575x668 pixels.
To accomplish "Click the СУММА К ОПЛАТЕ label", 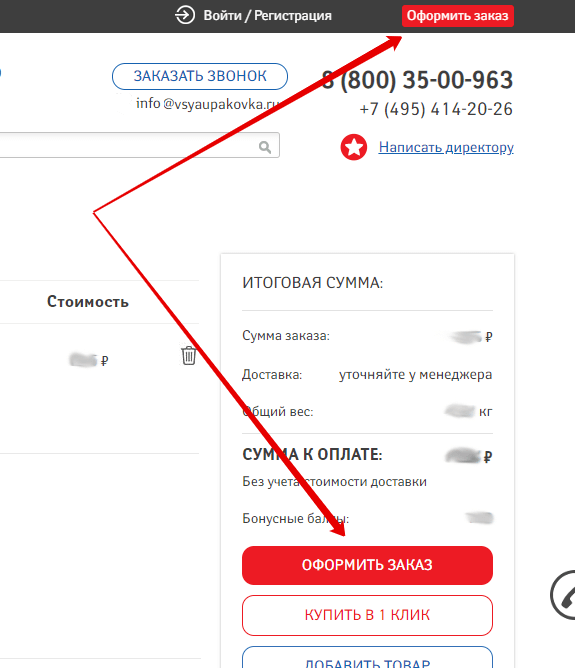I will pyautogui.click(x=312, y=455).
